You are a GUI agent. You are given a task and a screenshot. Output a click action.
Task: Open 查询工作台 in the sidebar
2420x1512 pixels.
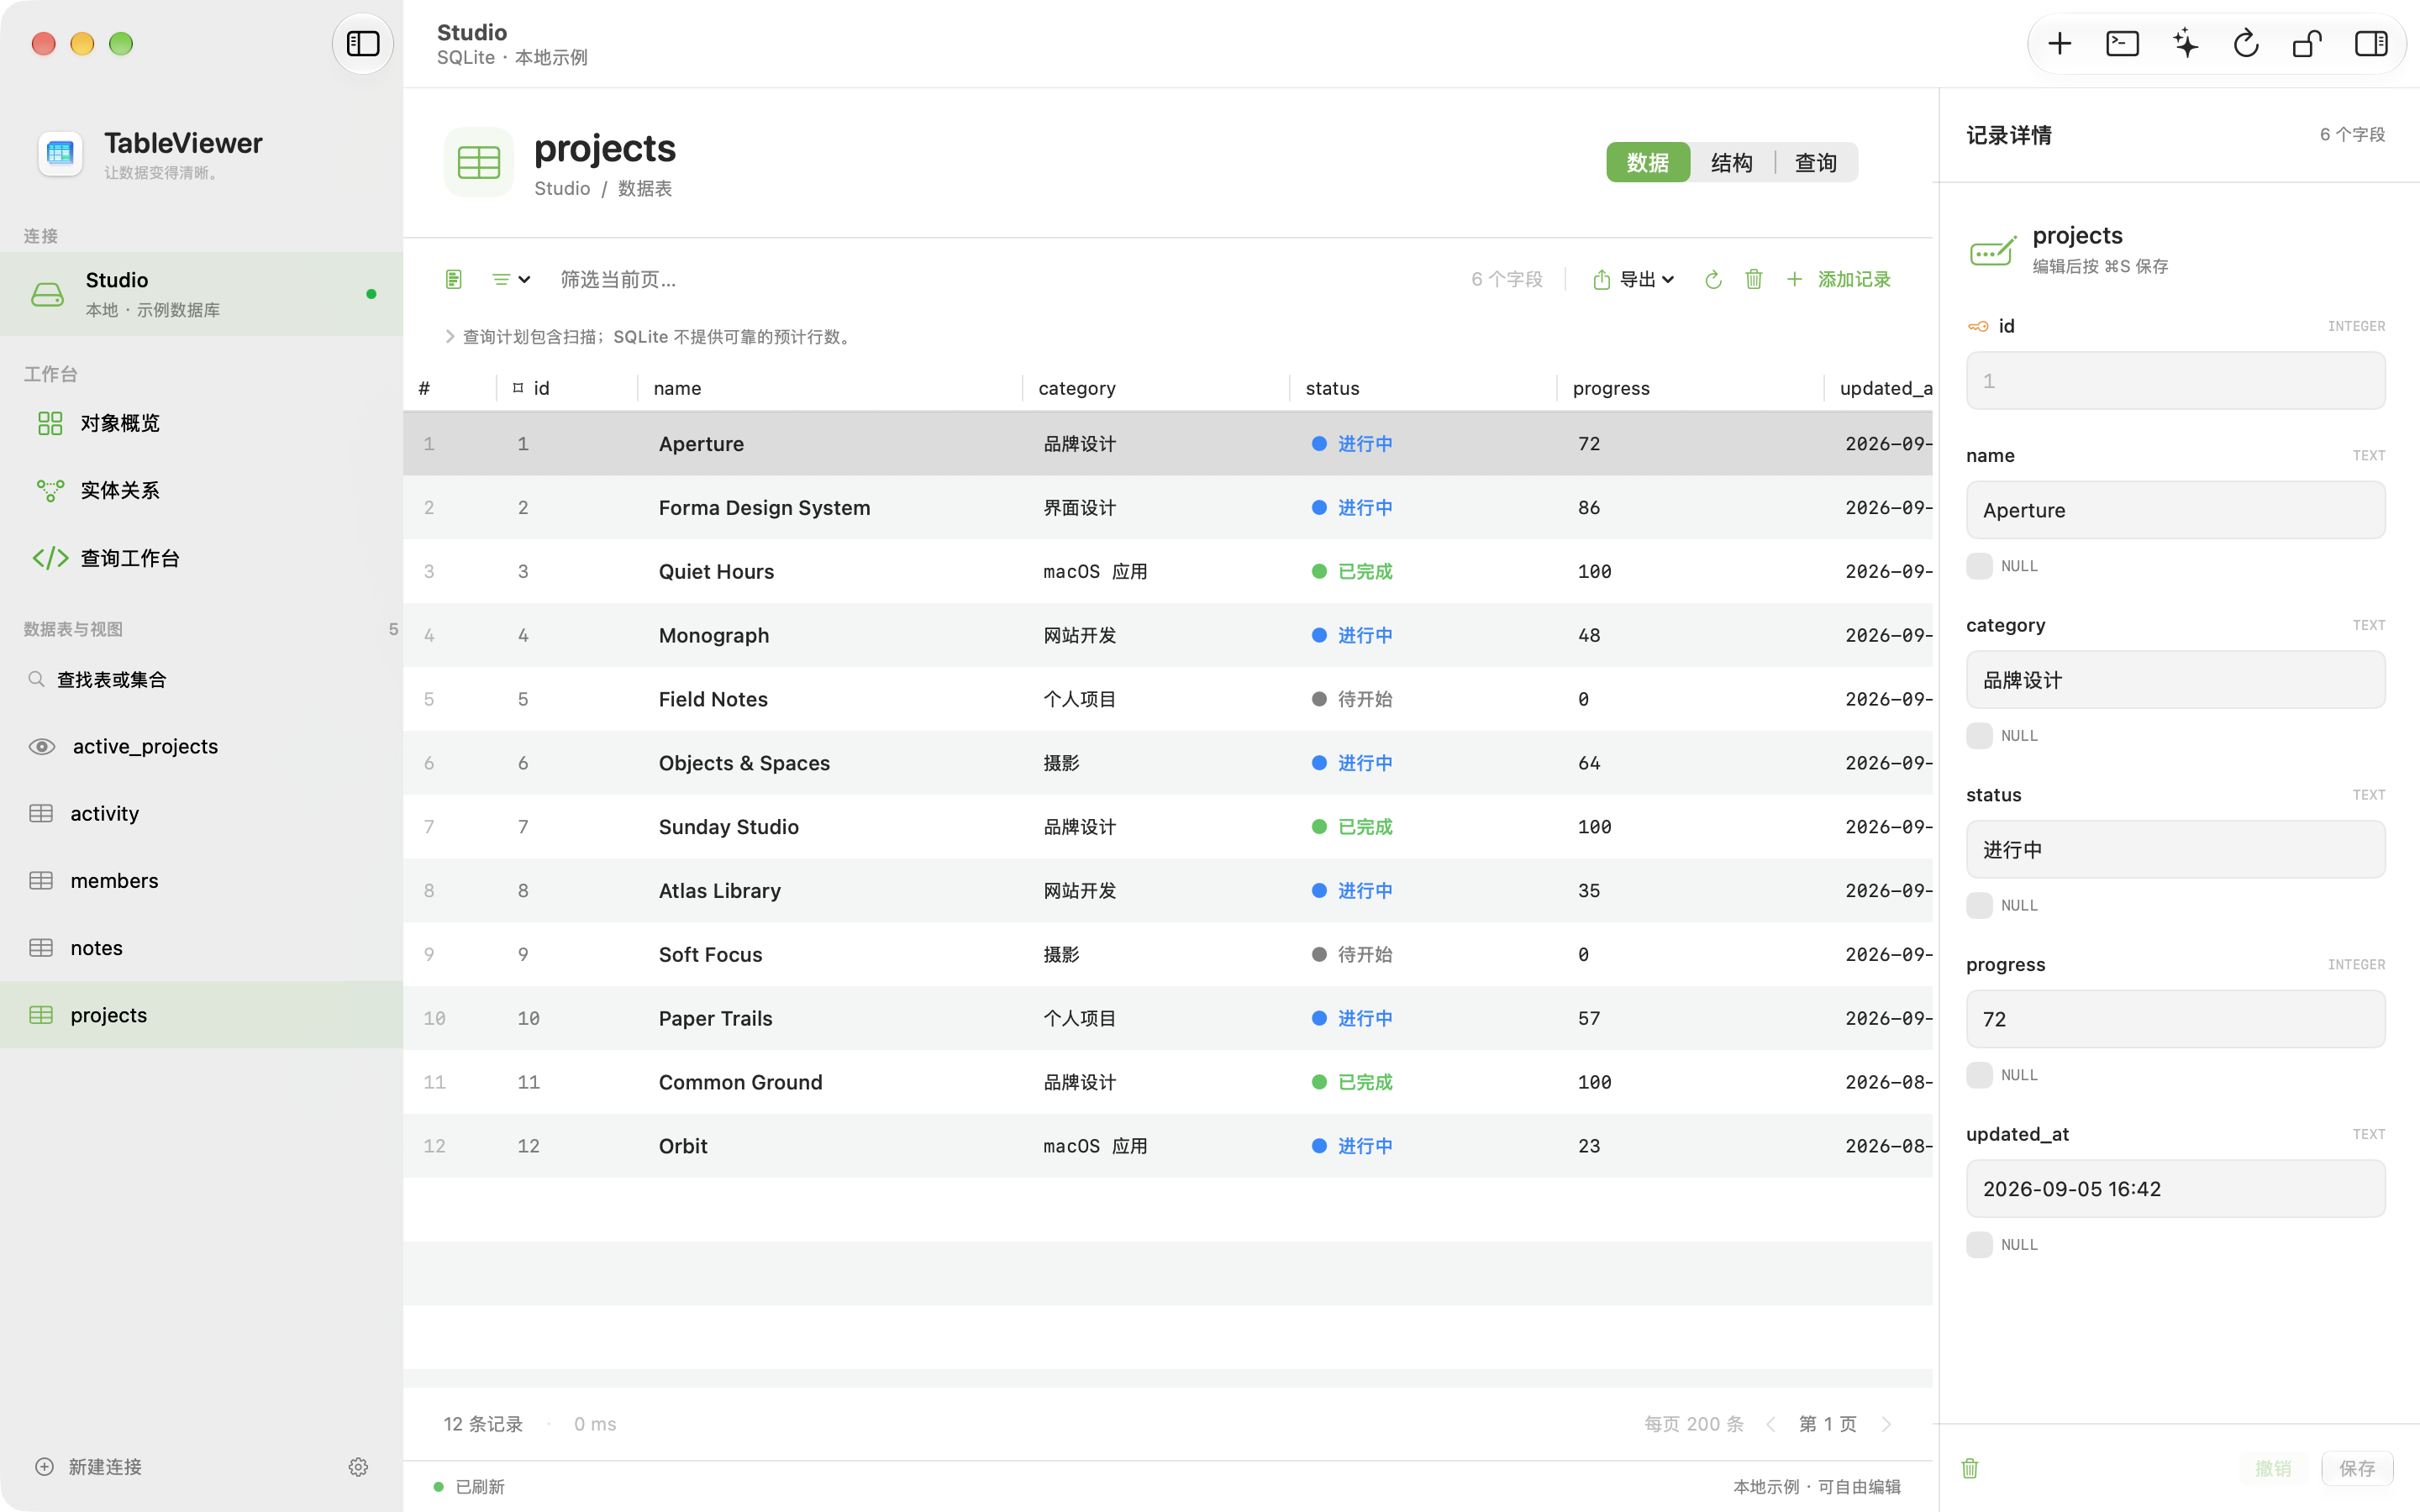[x=201, y=558]
